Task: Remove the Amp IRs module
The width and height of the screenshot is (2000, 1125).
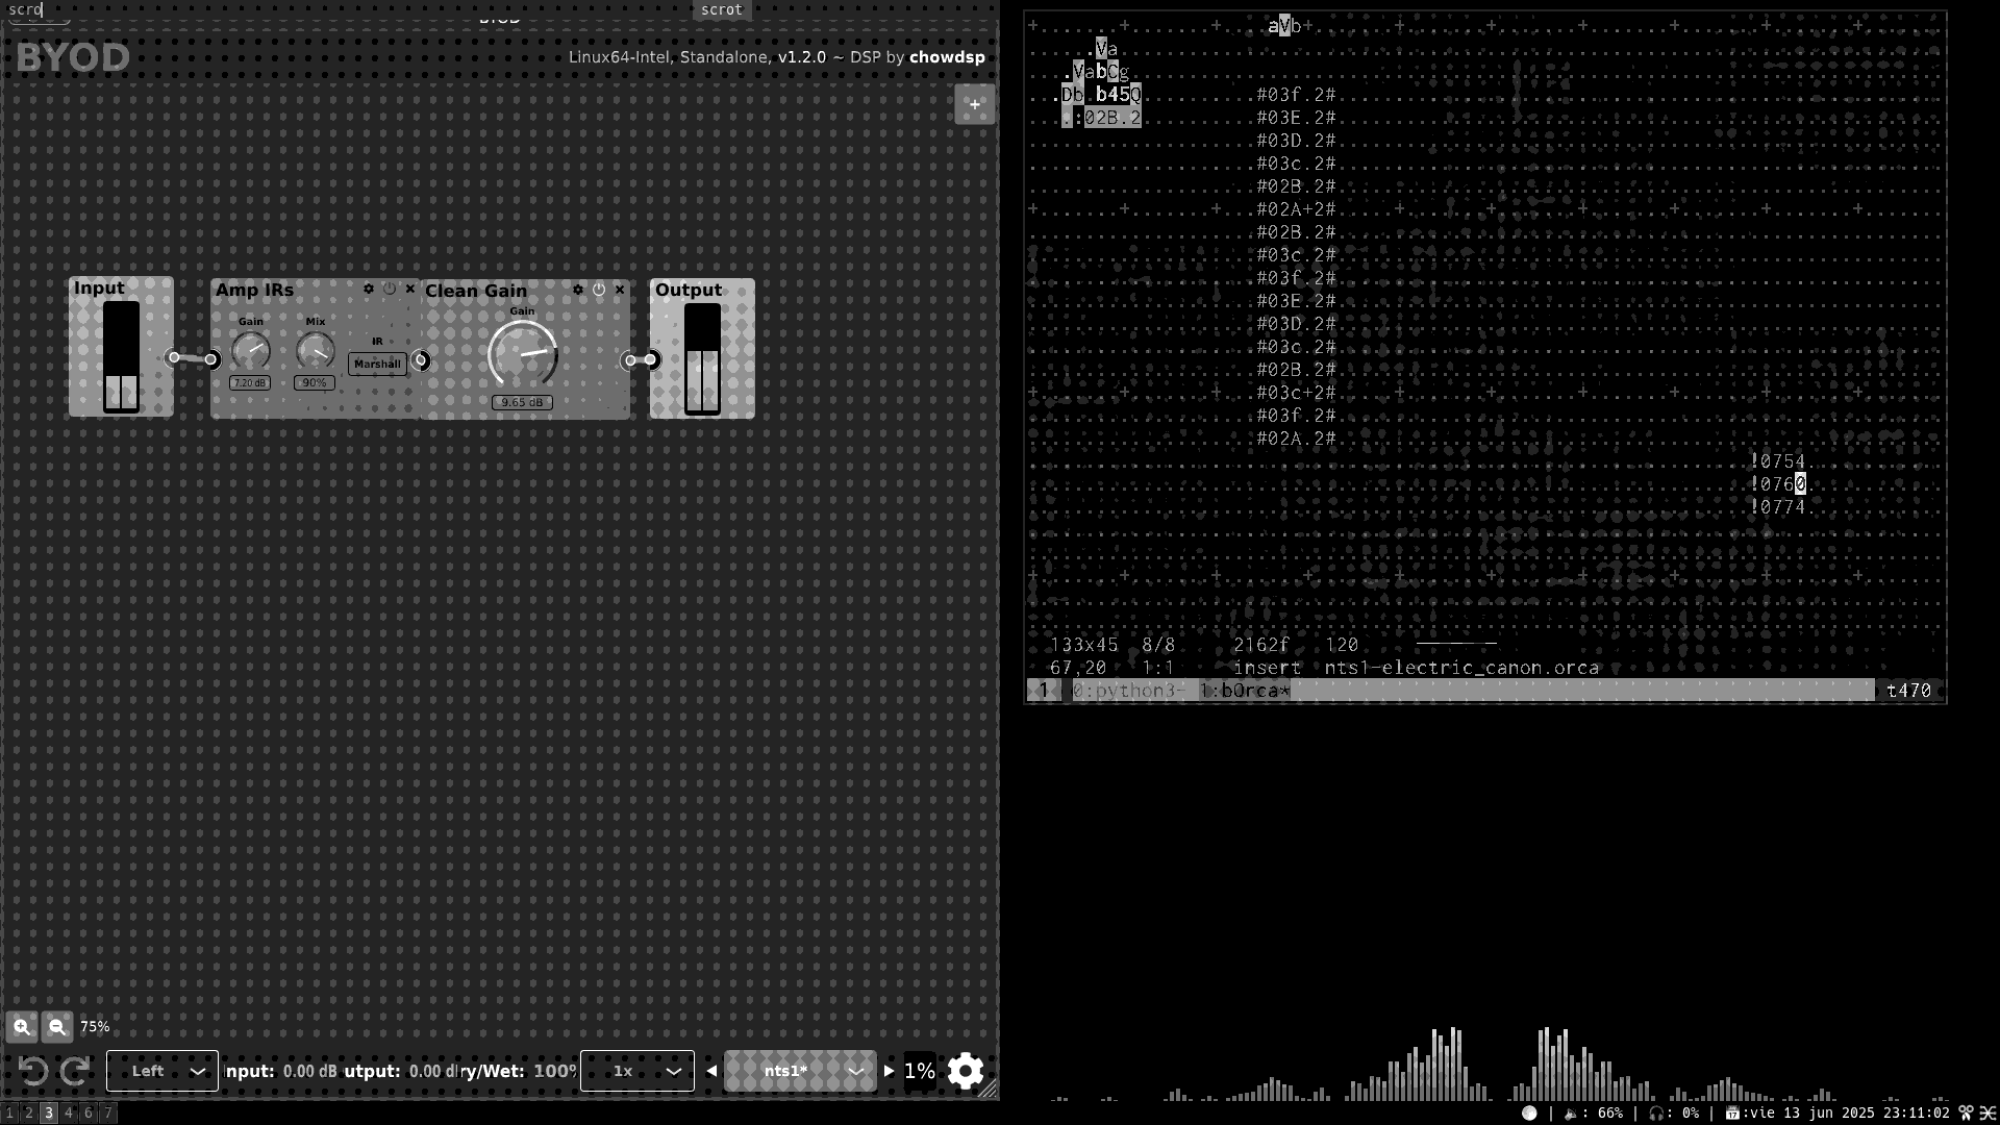Action: point(410,289)
